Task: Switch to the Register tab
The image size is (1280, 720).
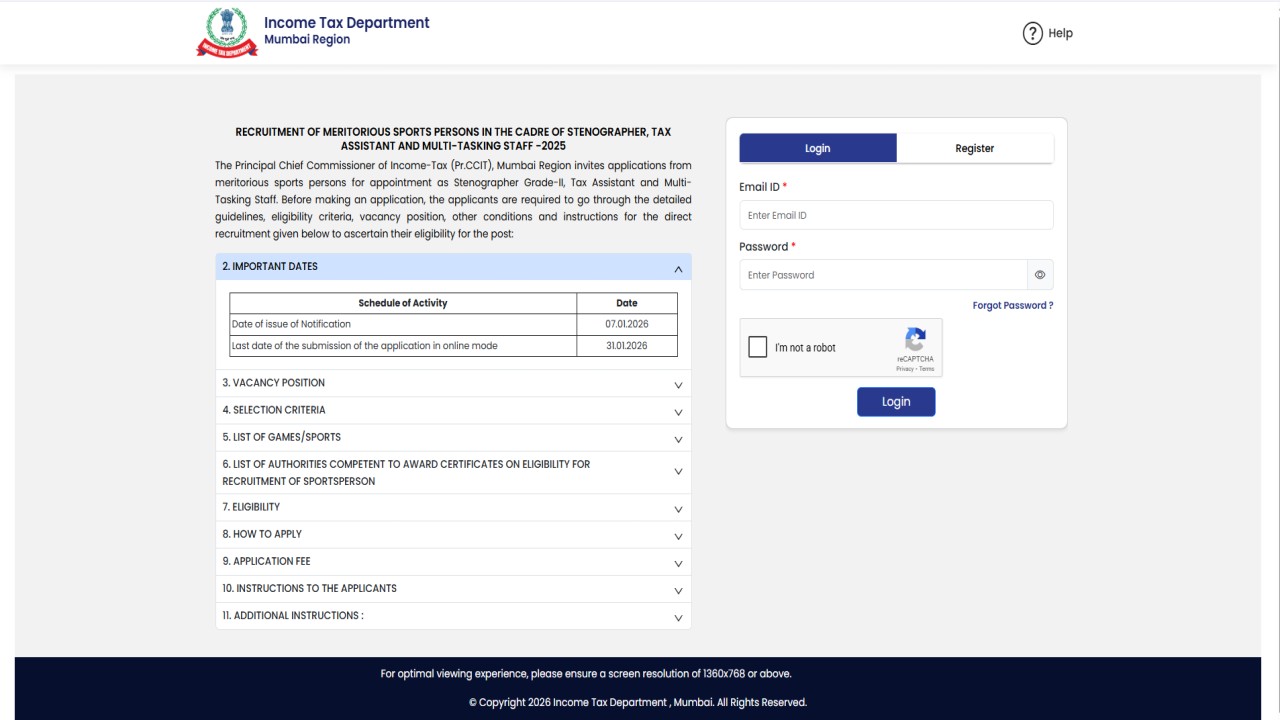Action: 974,147
